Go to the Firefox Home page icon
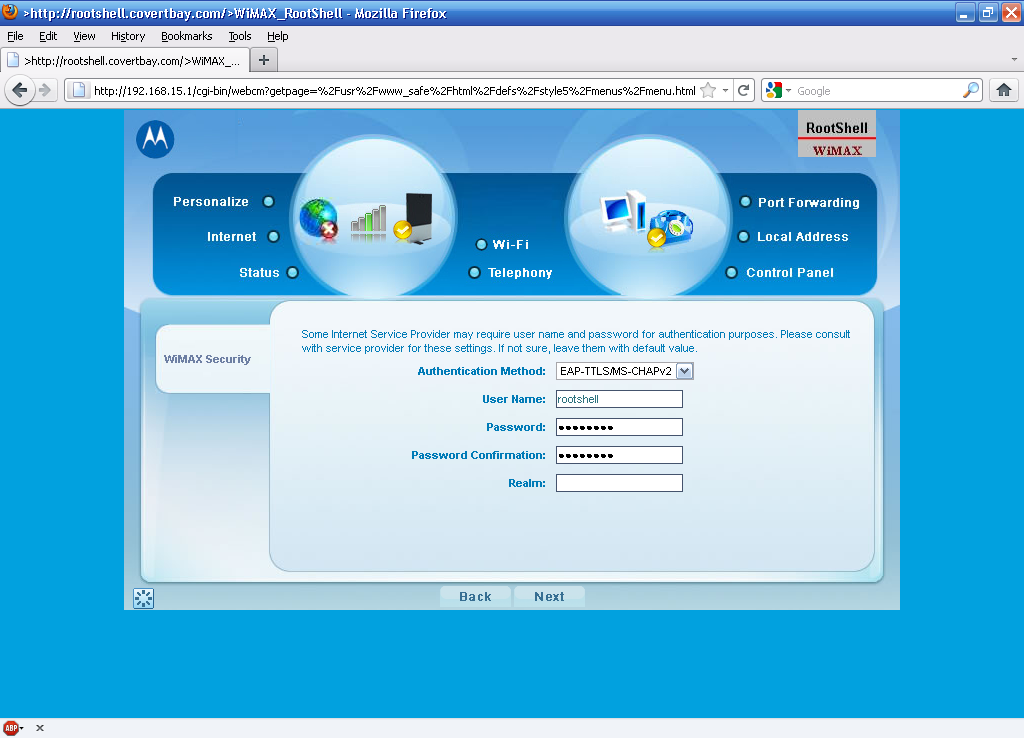This screenshot has width=1024, height=738. pyautogui.click(x=1004, y=90)
